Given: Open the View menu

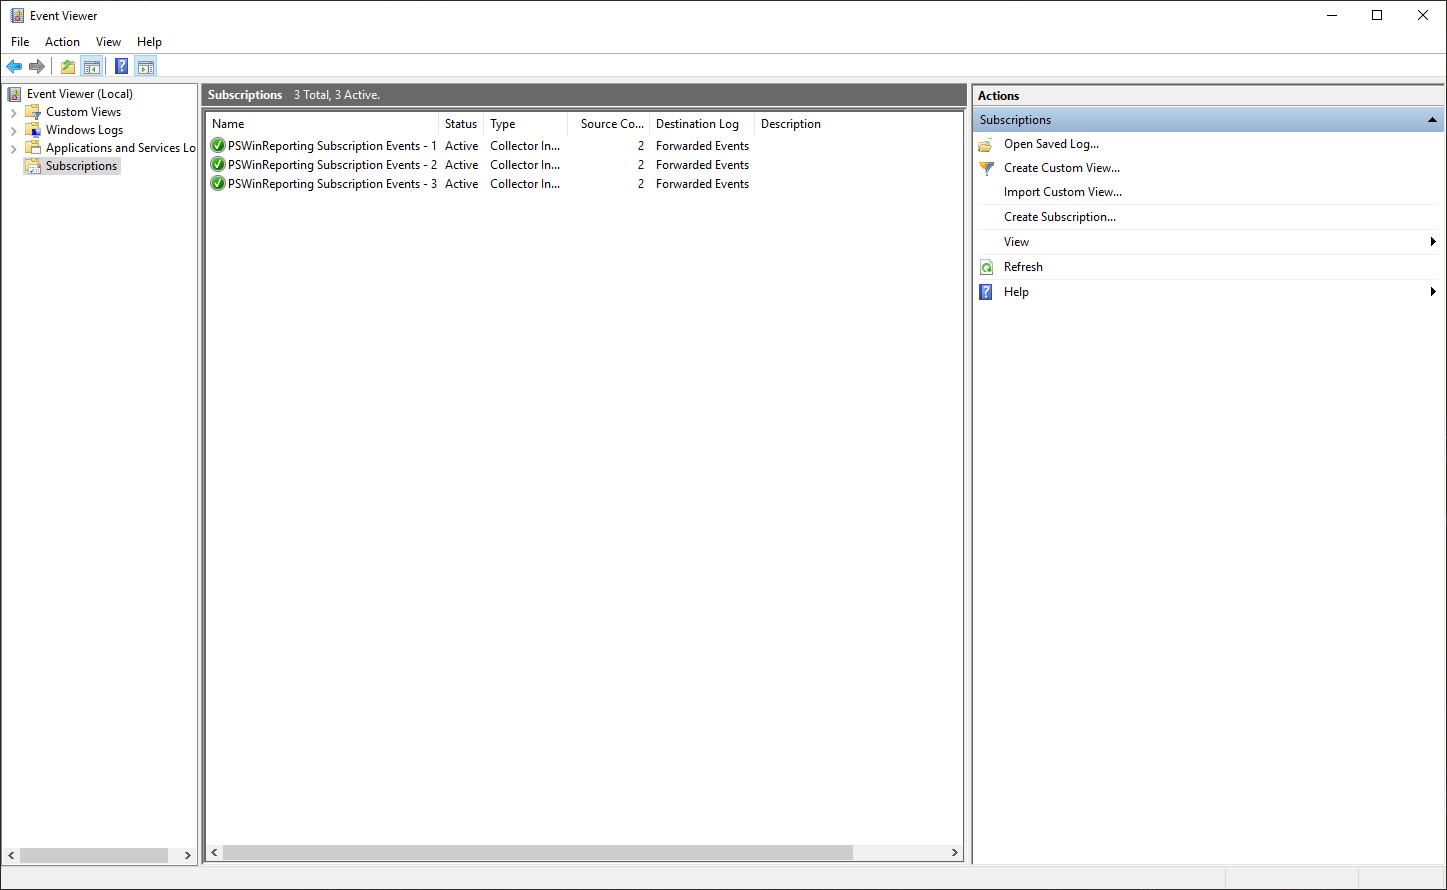Looking at the screenshot, I should (108, 41).
